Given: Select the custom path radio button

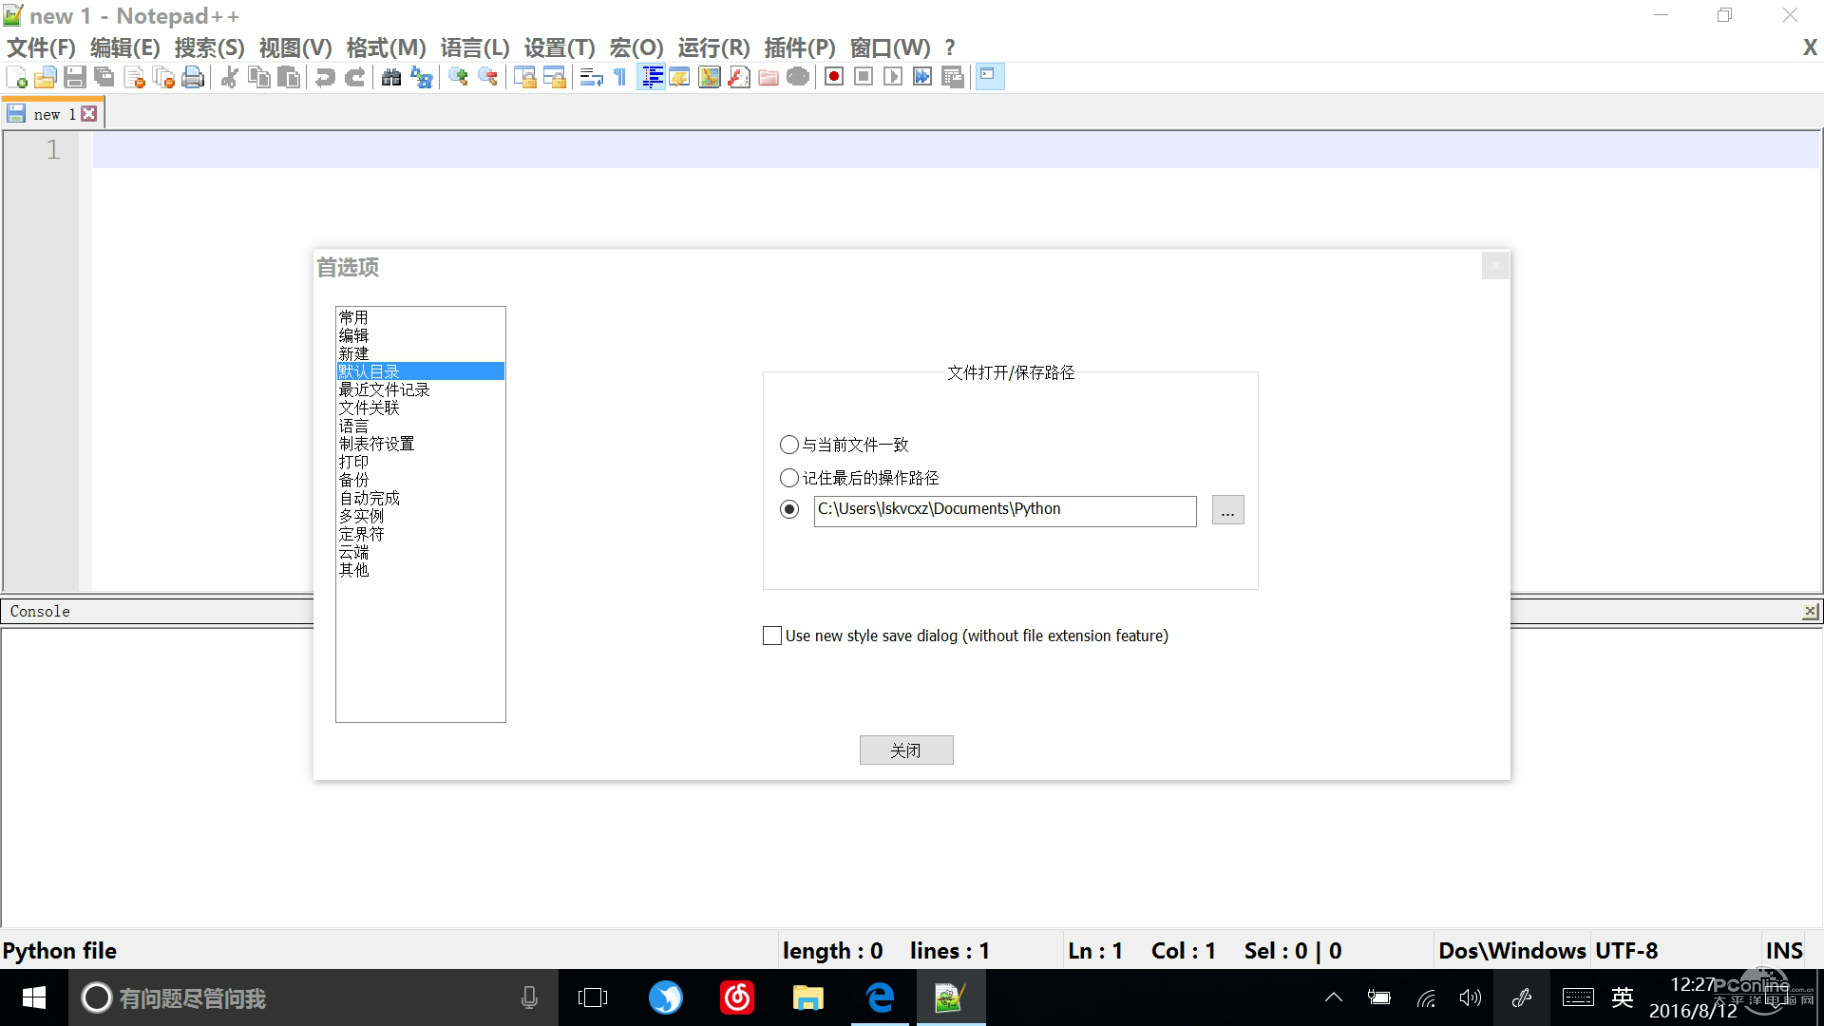Looking at the screenshot, I should [789, 510].
